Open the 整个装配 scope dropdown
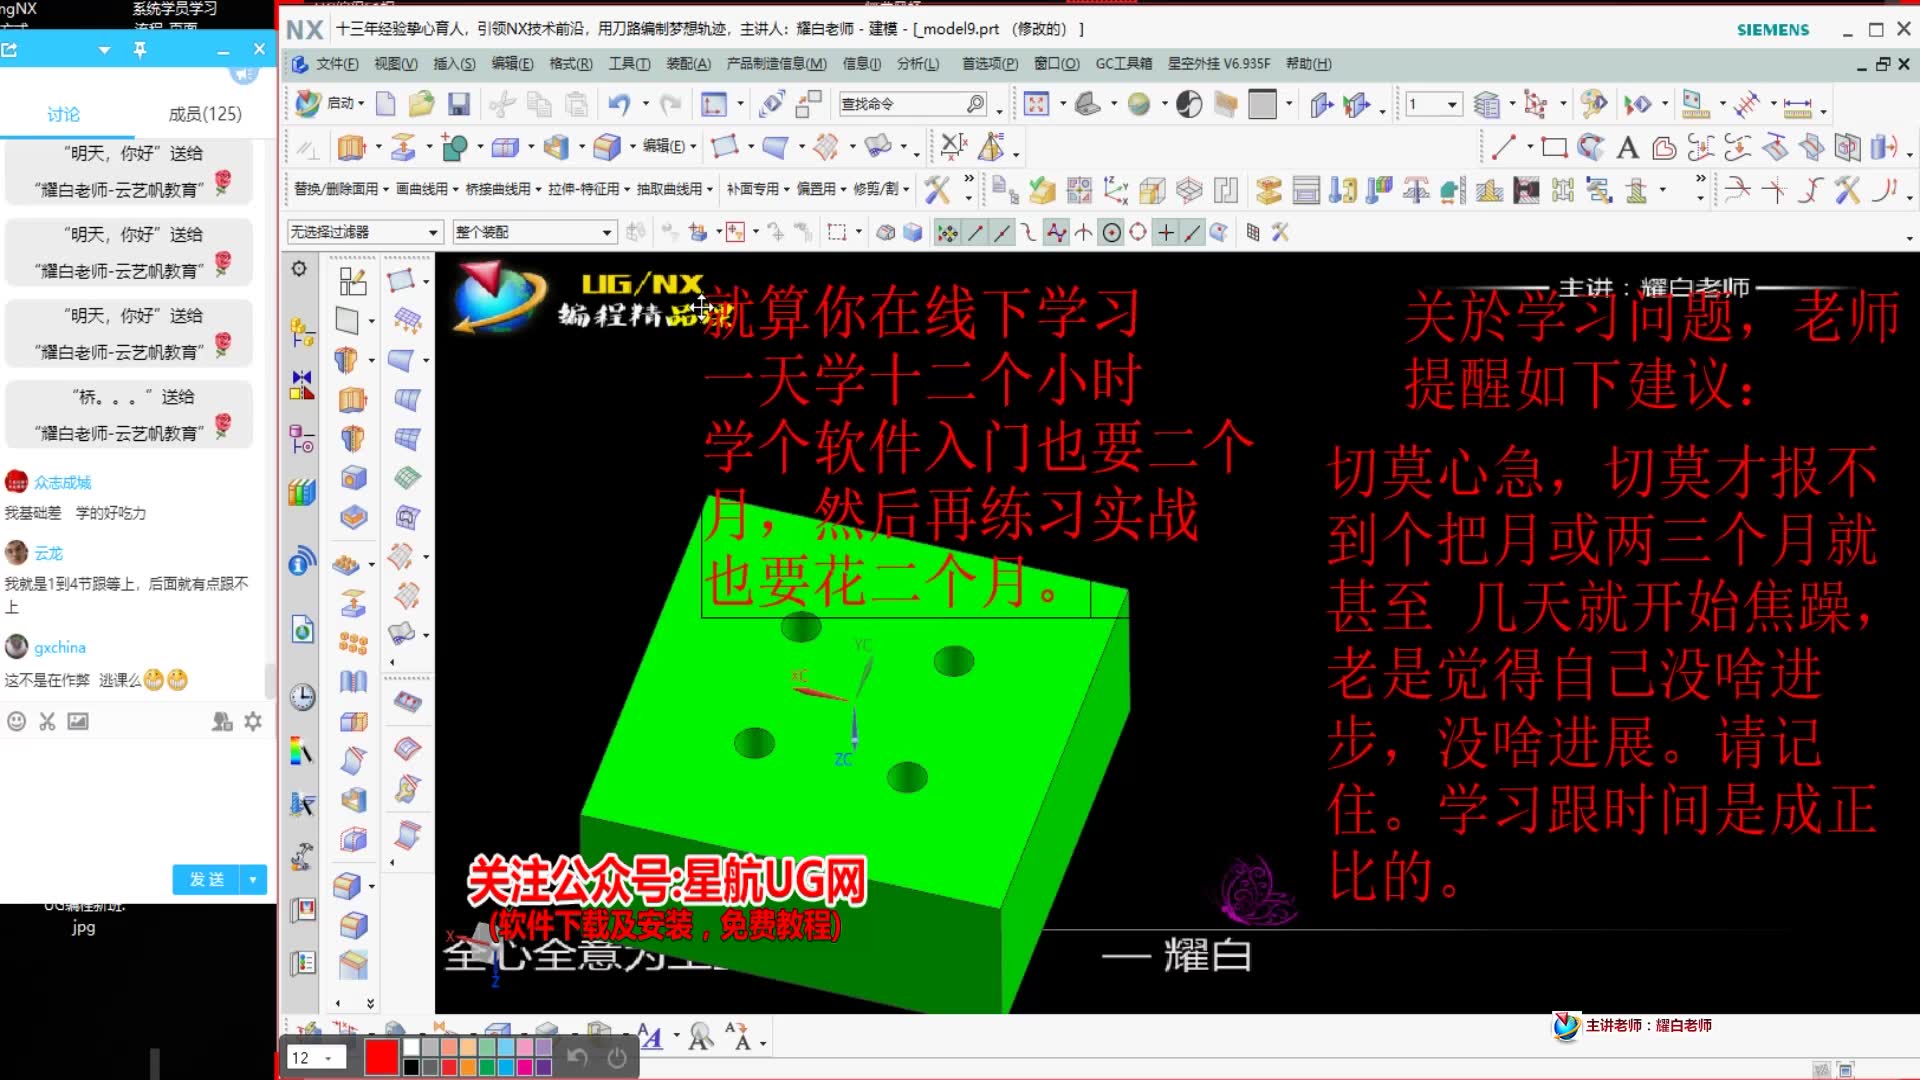This screenshot has width=1920, height=1080. pos(534,232)
